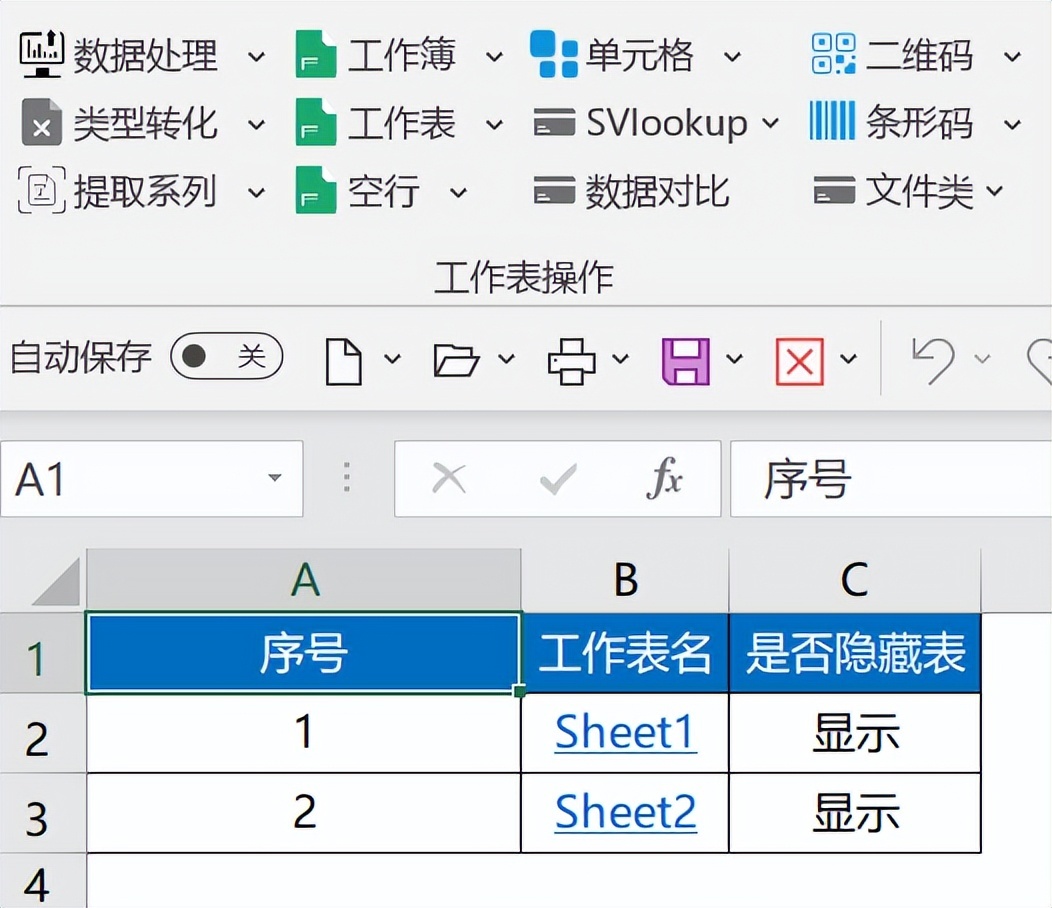Viewport: 1052px width, 908px height.
Task: Follow the Sheet2 hyperlink
Action: pos(625,812)
